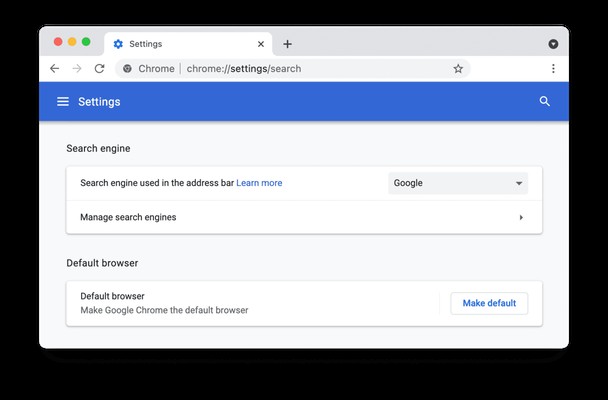The width and height of the screenshot is (608, 400).
Task: Expand Manage search engines
Action: tap(304, 217)
